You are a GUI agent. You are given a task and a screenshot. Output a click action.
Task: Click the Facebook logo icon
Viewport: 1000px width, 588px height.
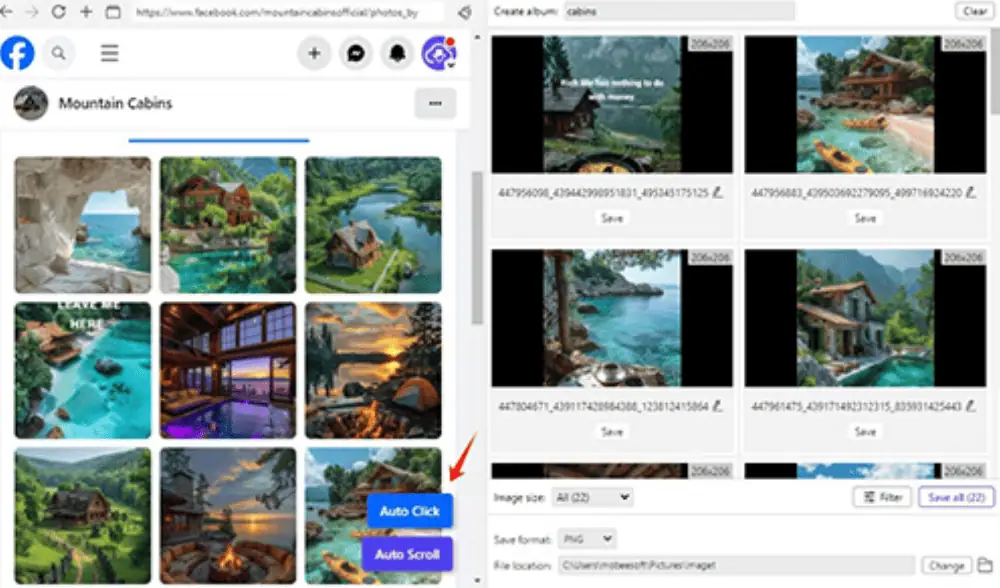coord(17,53)
